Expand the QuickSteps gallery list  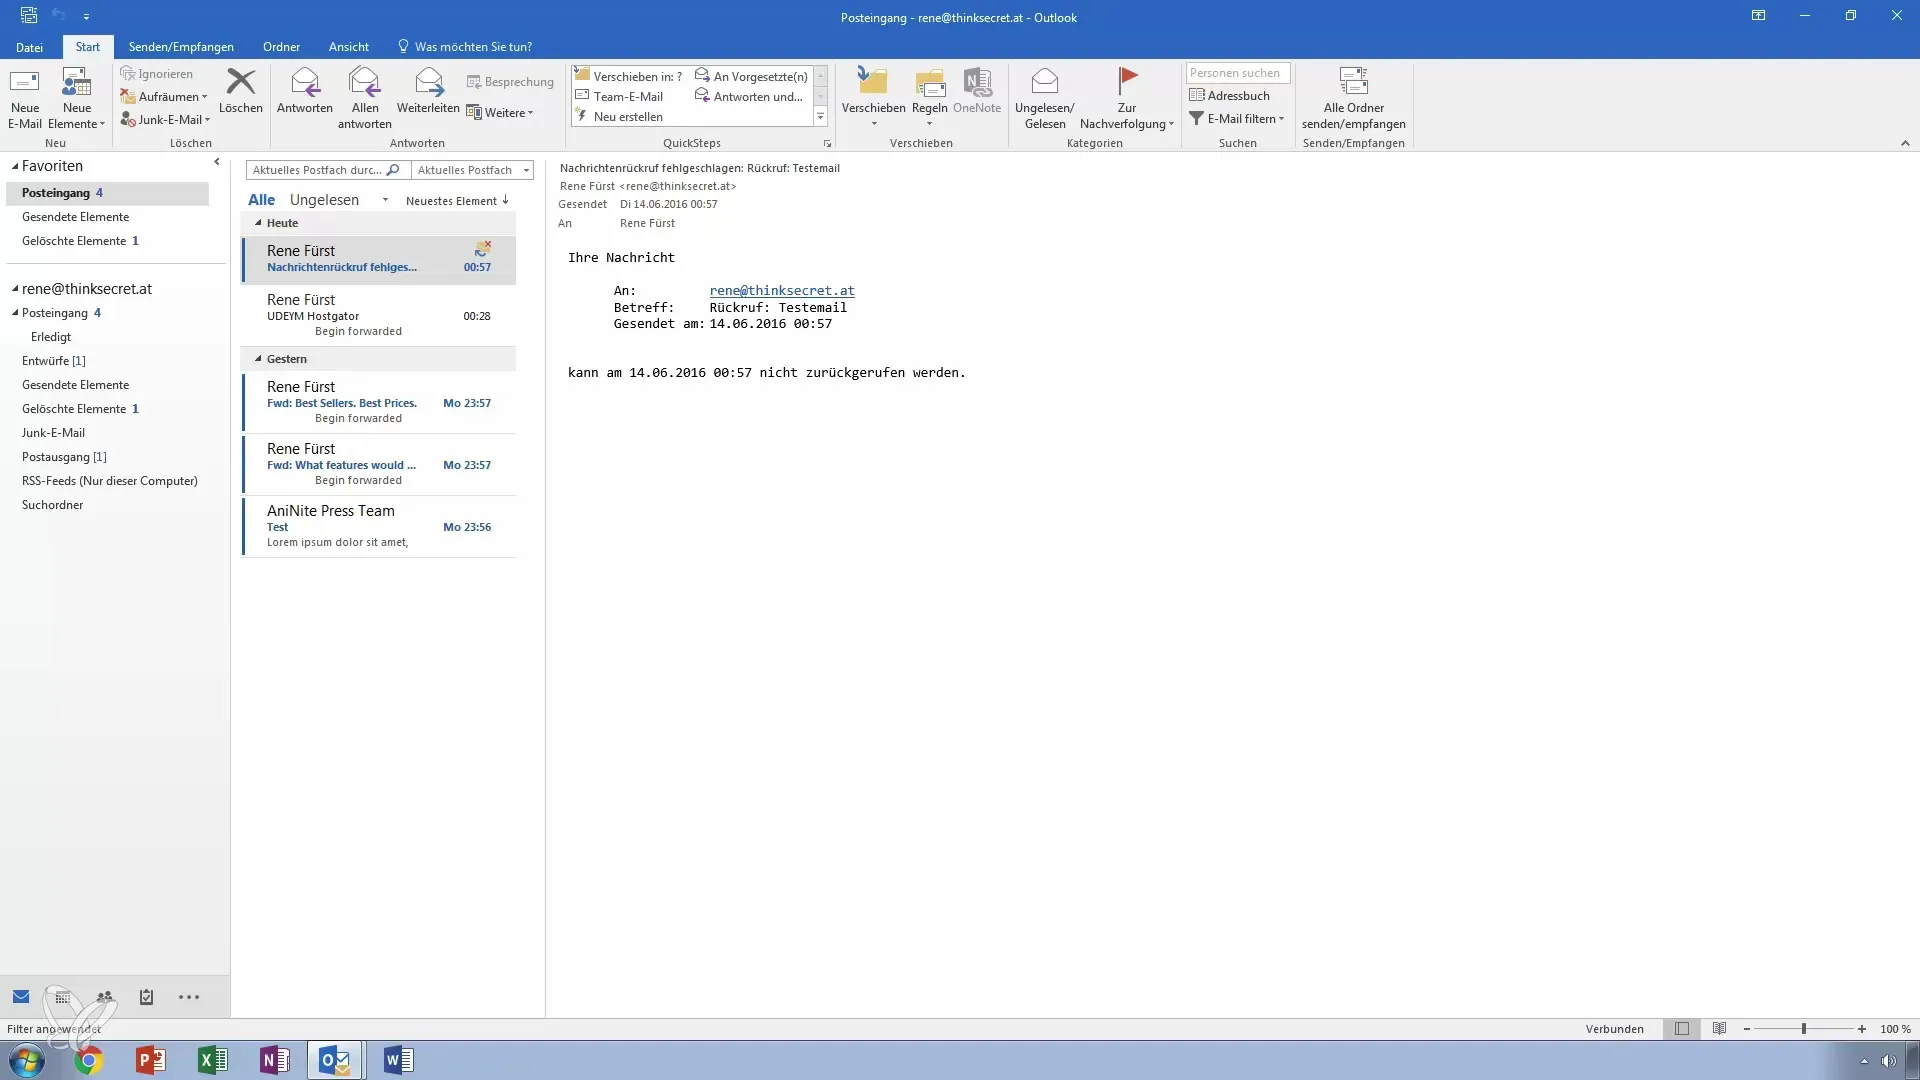point(820,117)
